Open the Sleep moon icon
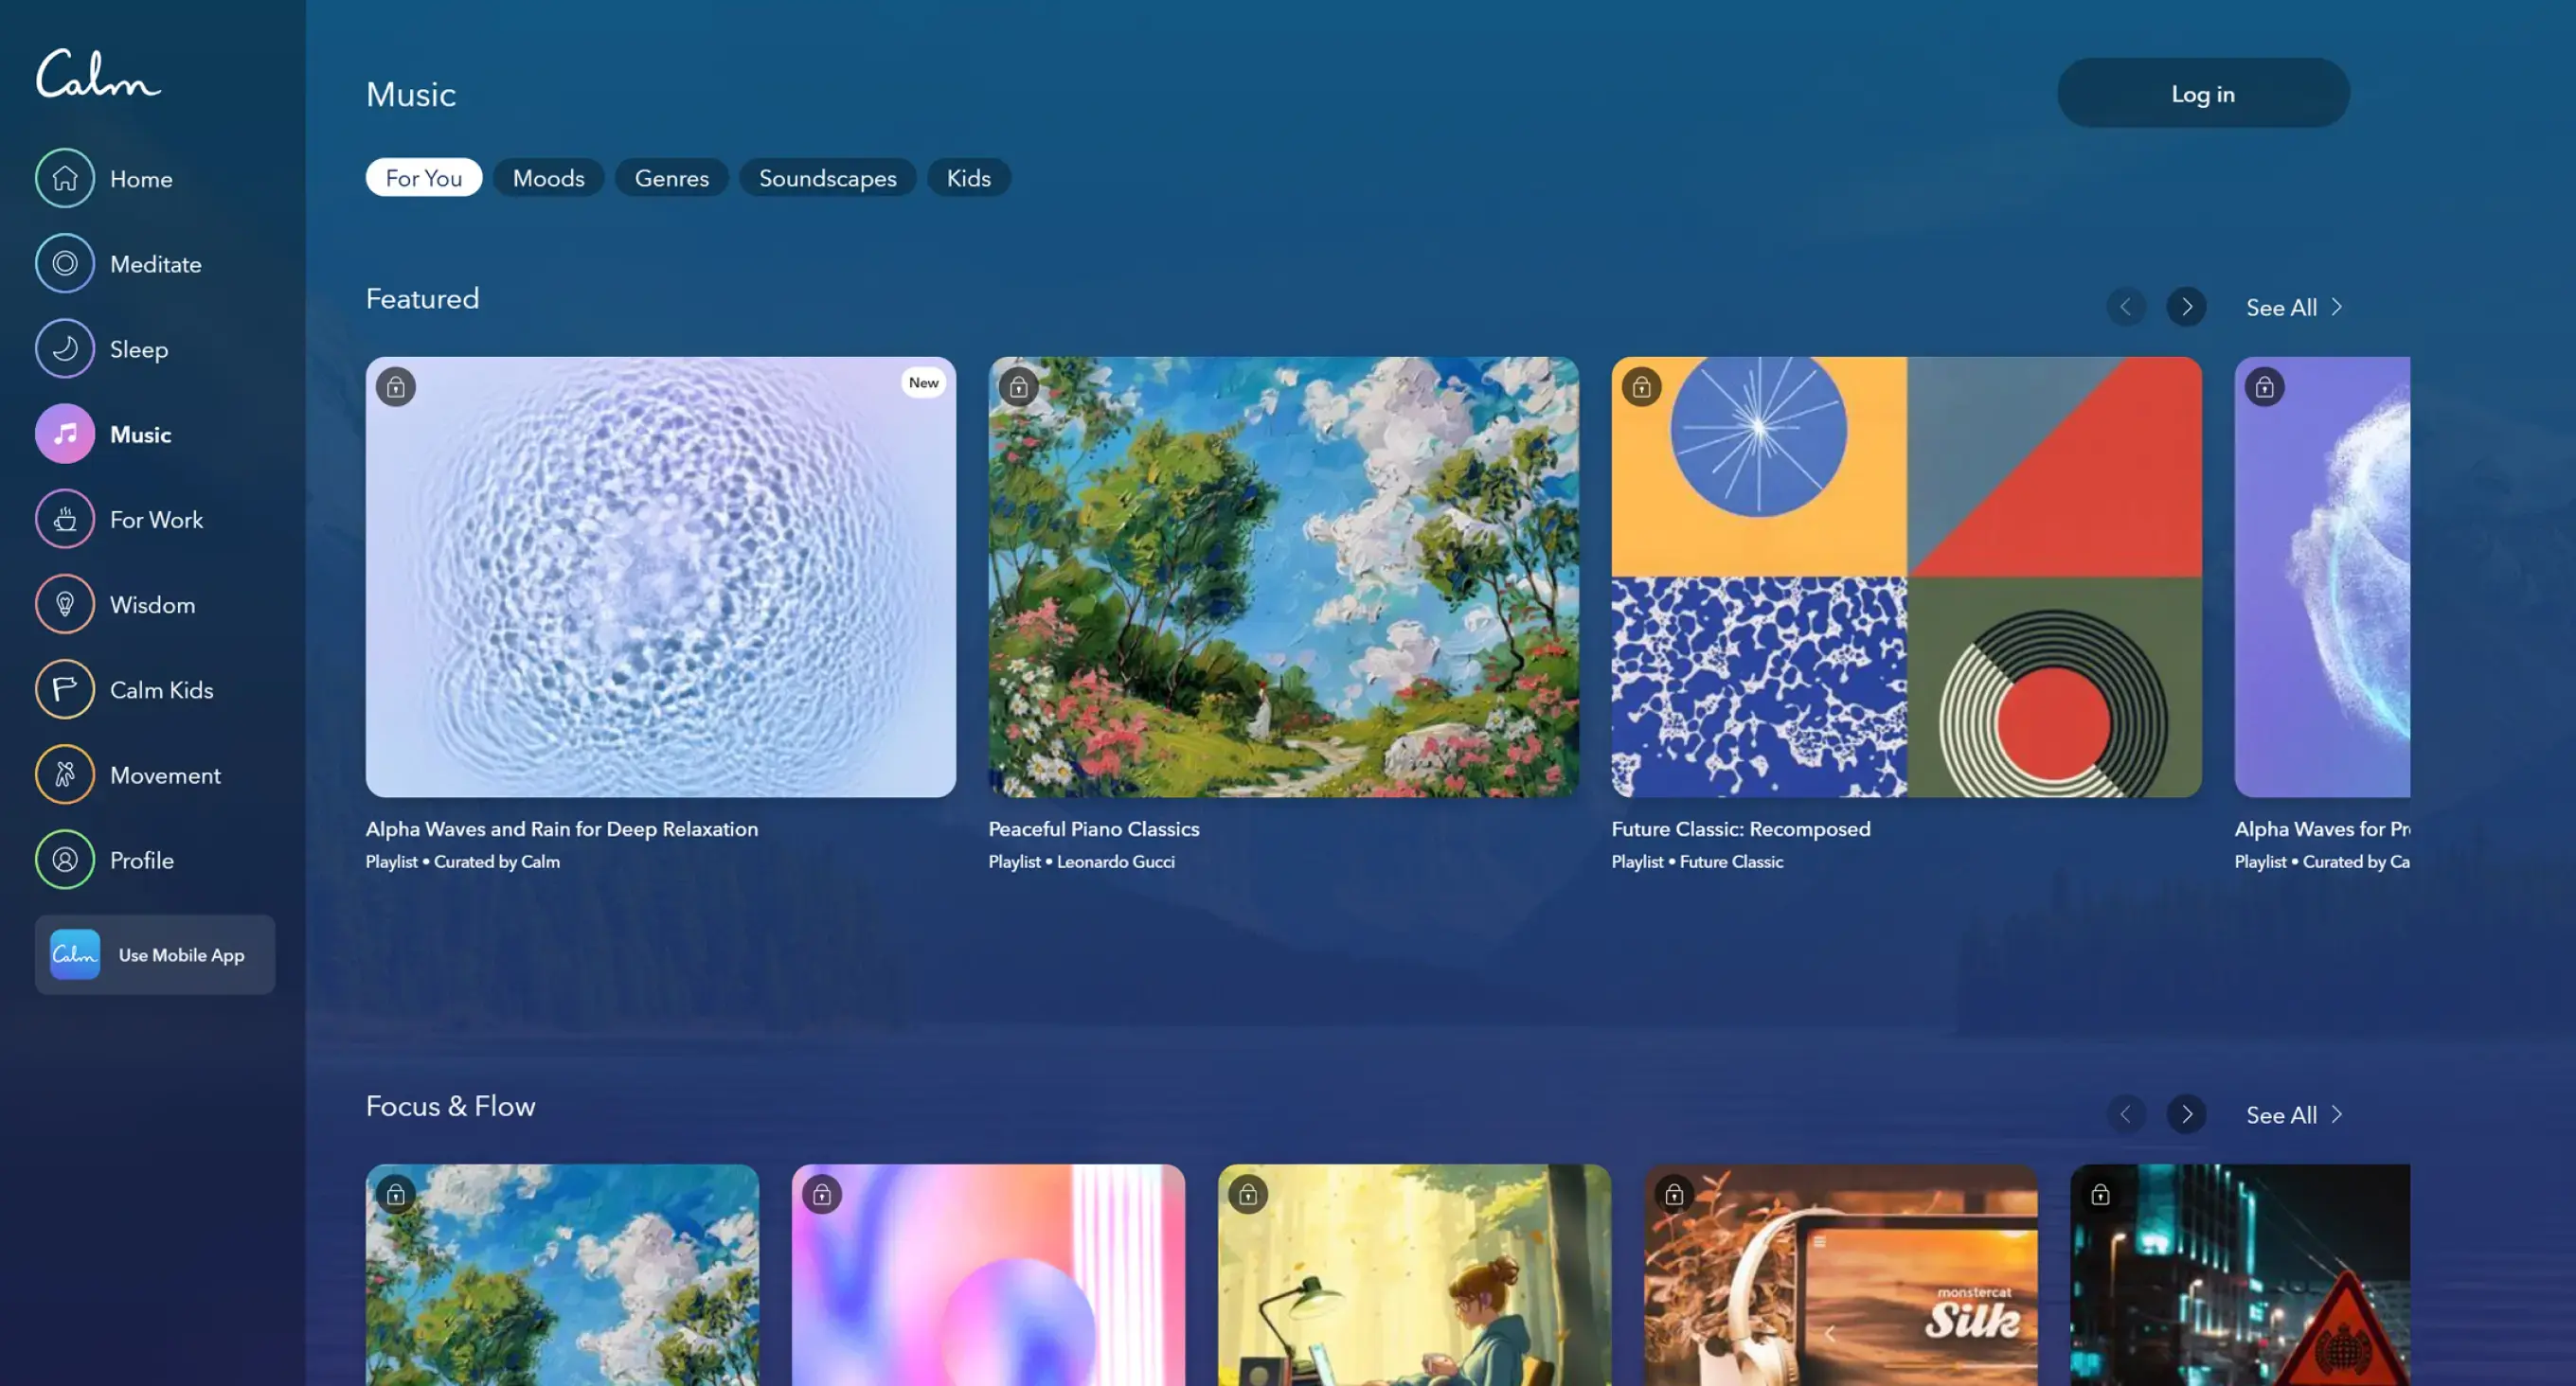This screenshot has height=1386, width=2576. (65, 349)
